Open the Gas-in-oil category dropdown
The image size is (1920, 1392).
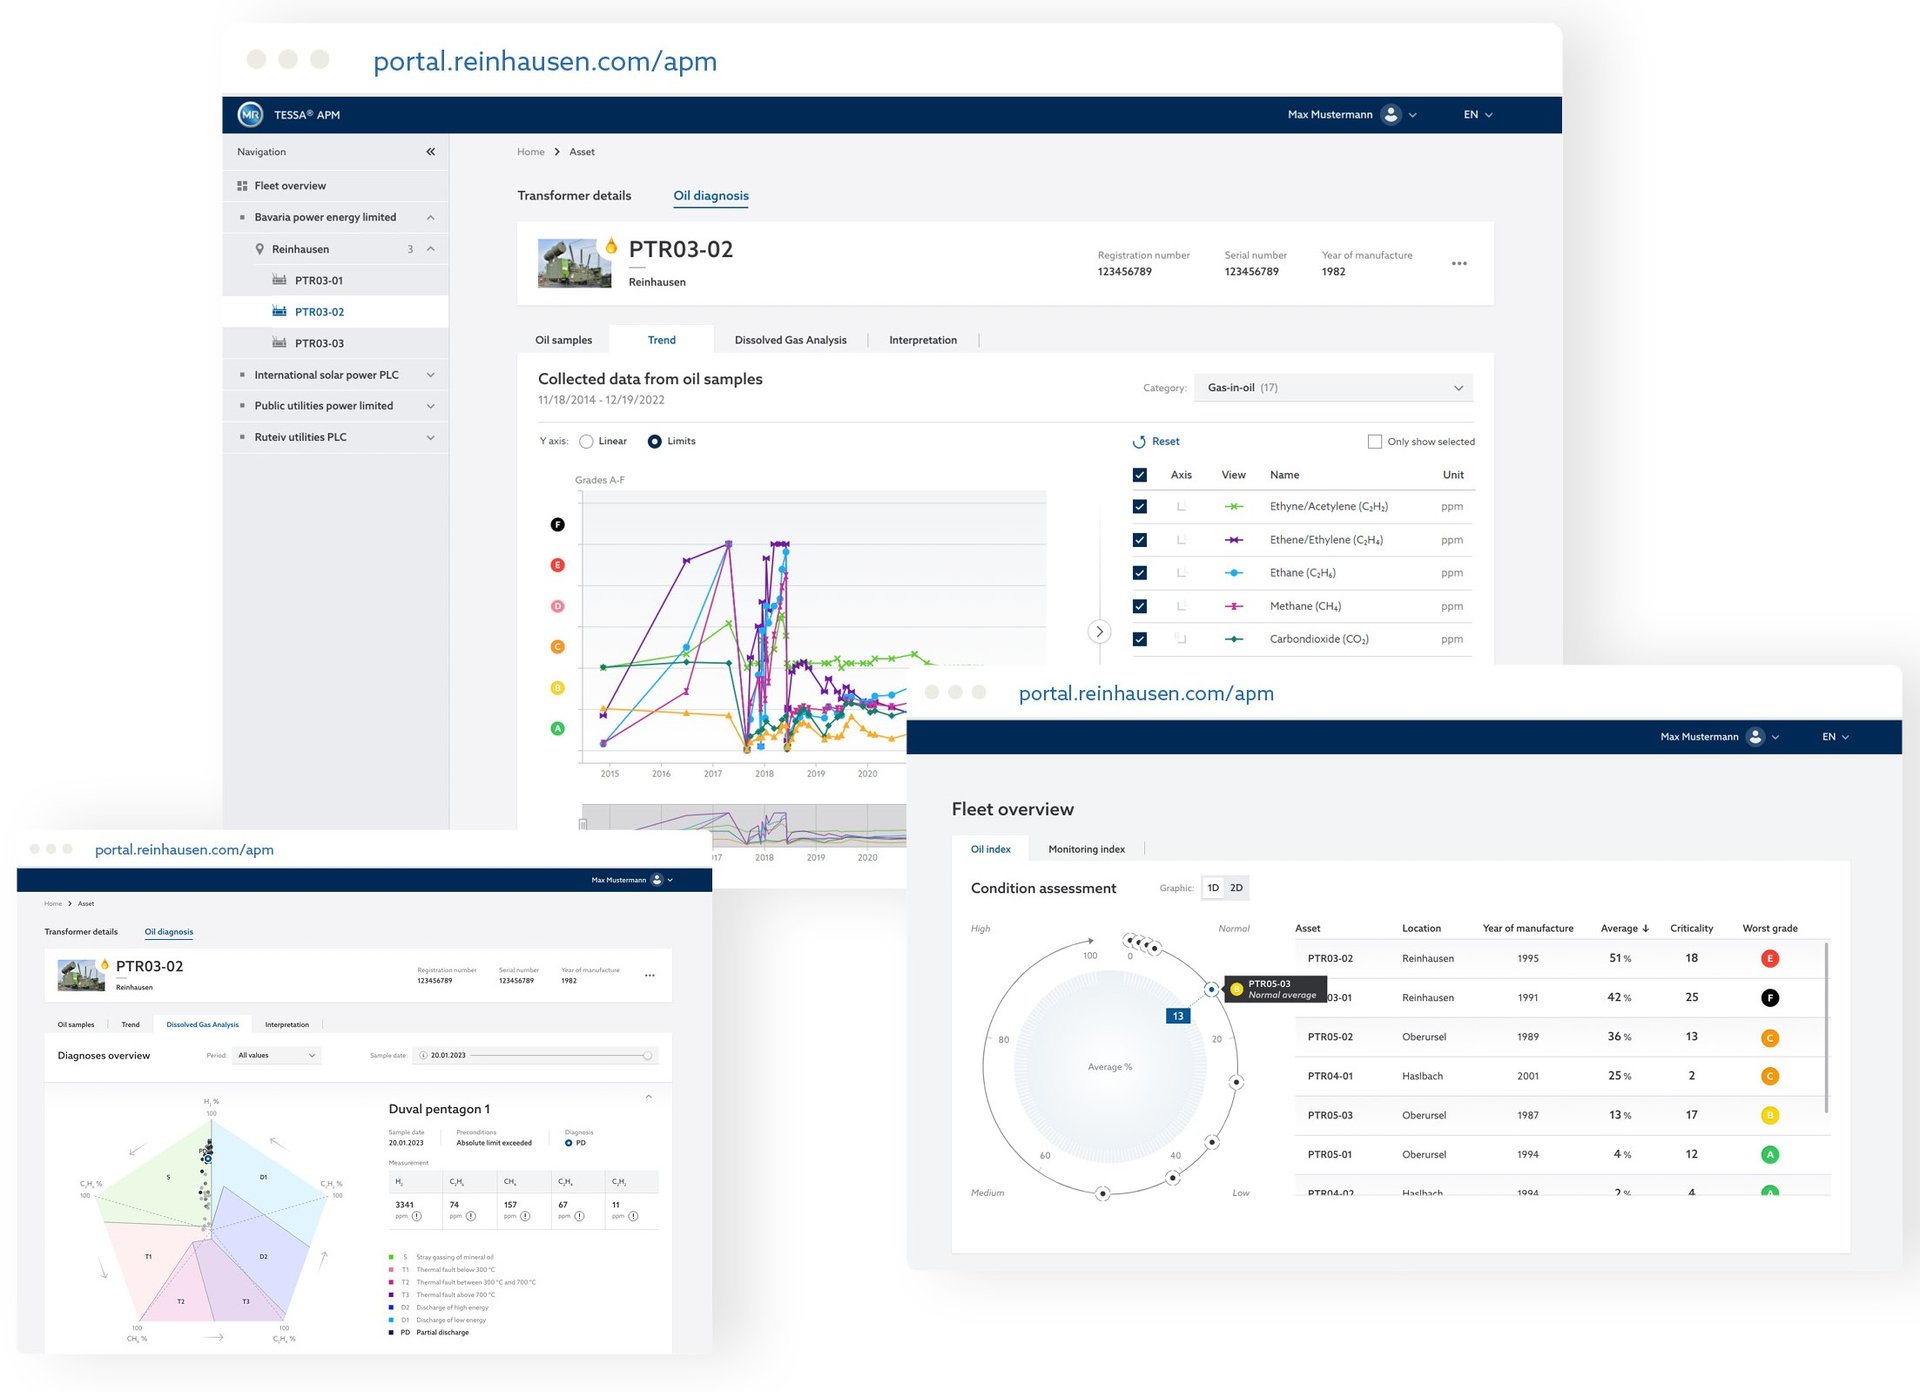tap(1332, 388)
